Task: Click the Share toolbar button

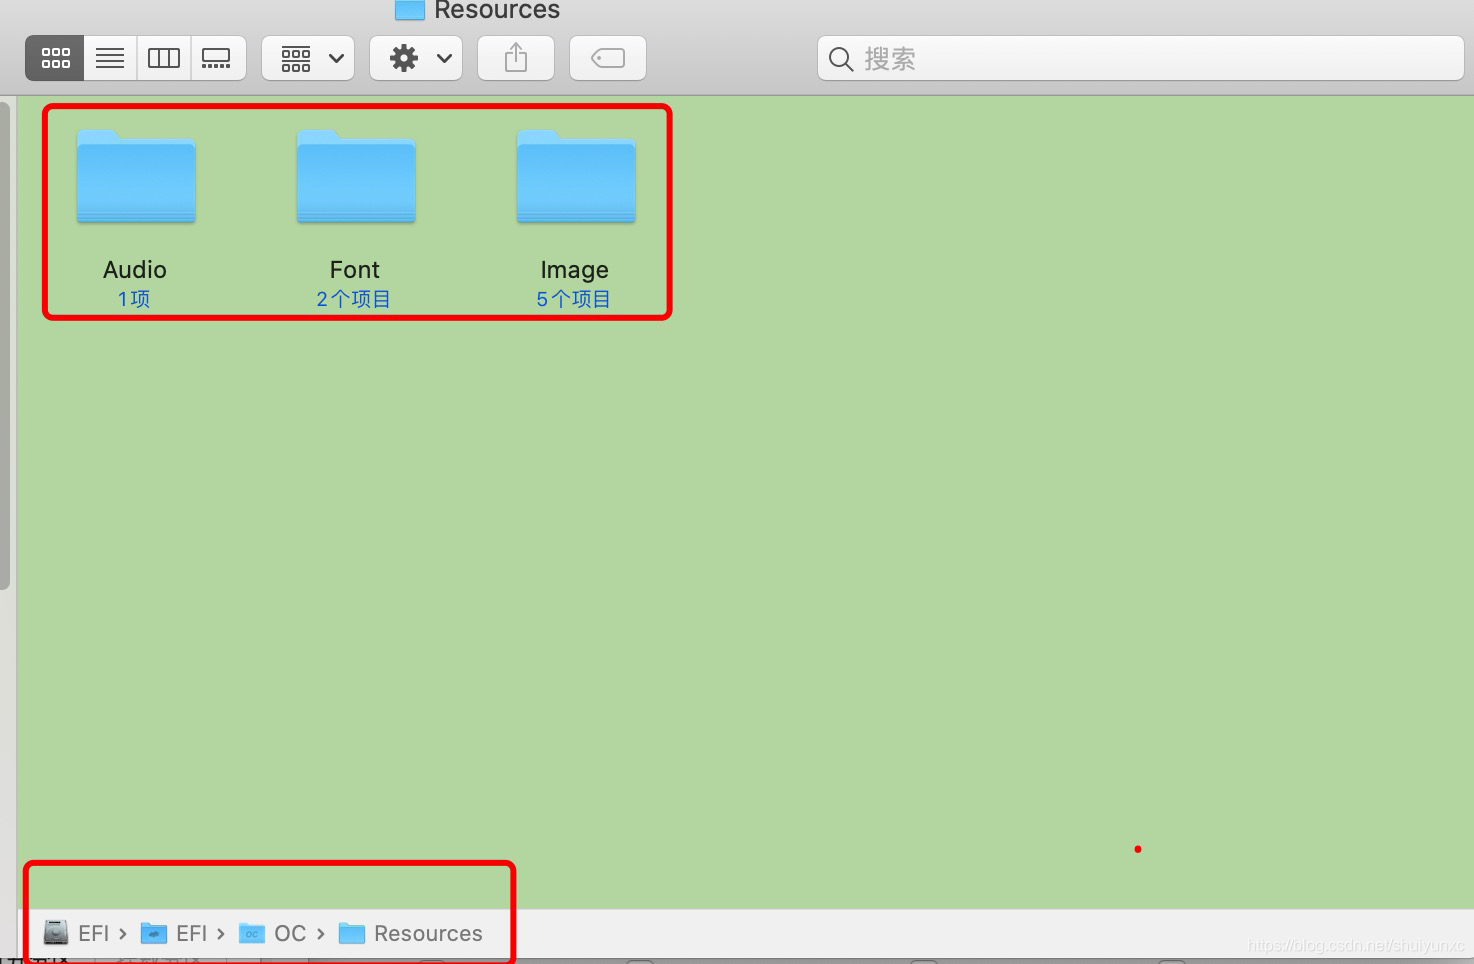Action: pyautogui.click(x=516, y=58)
